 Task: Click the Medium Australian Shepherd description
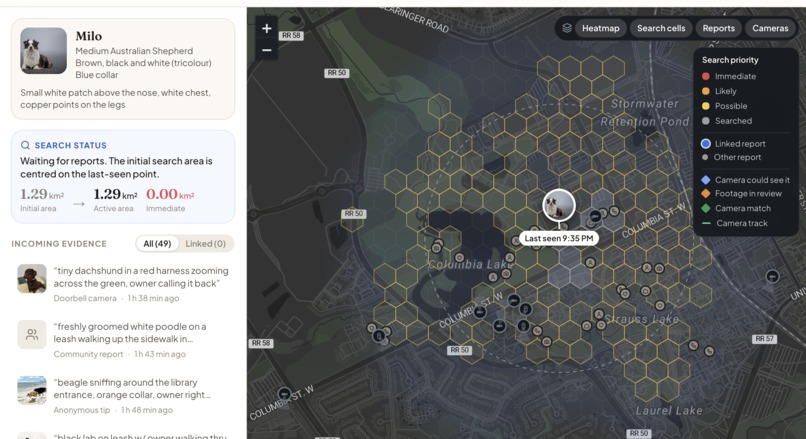(x=134, y=51)
